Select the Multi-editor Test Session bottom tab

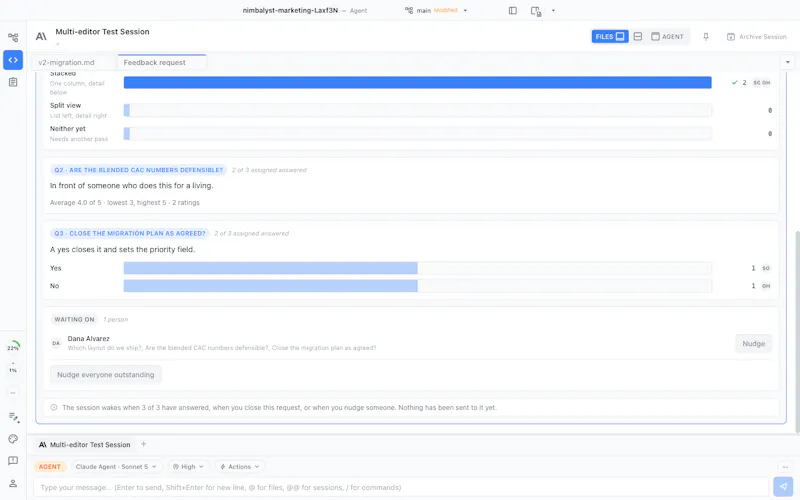coord(85,444)
